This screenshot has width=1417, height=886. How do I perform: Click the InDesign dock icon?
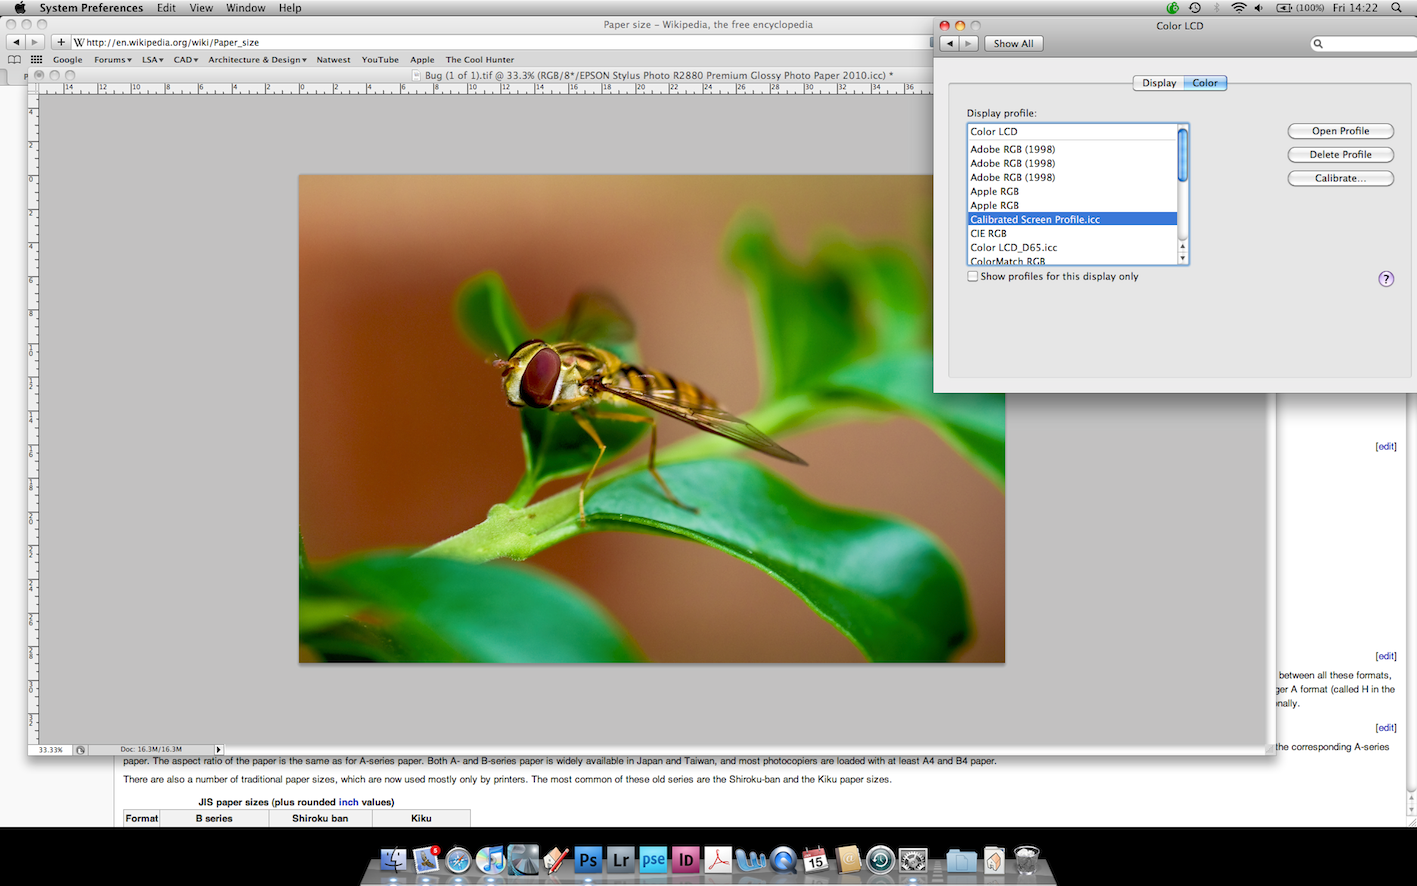click(686, 860)
